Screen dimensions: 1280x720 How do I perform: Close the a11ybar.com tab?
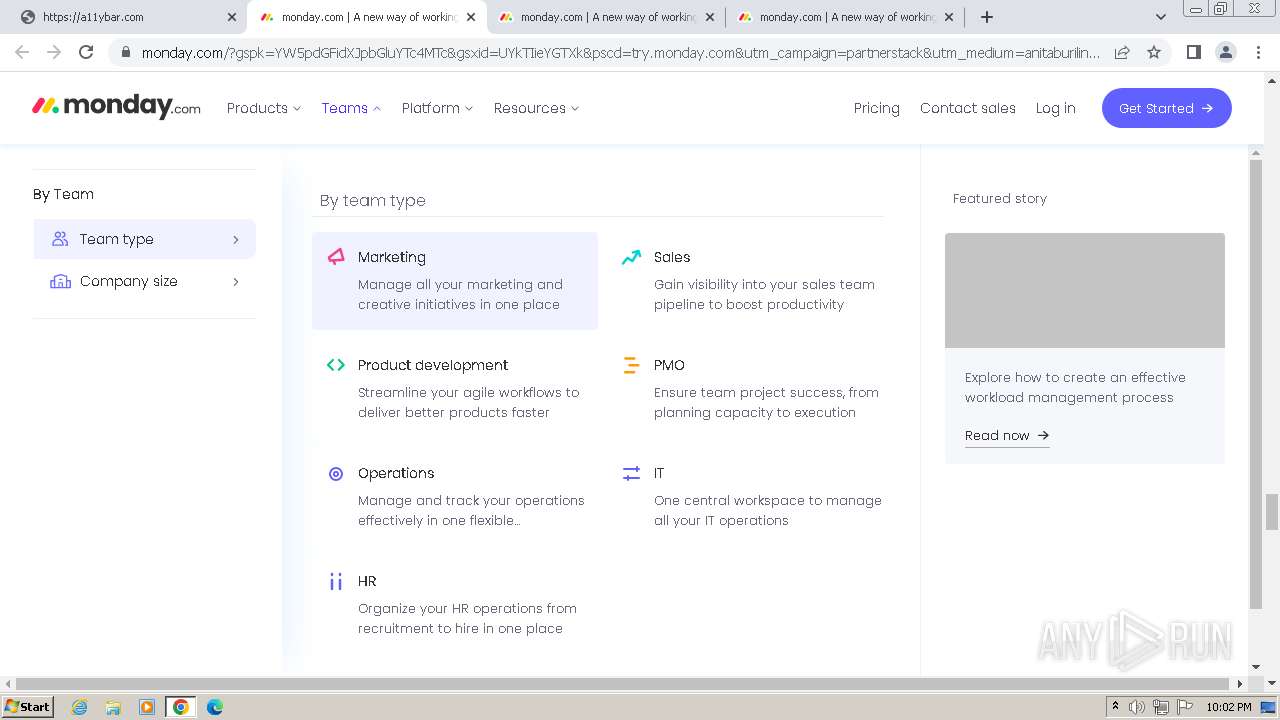click(231, 17)
